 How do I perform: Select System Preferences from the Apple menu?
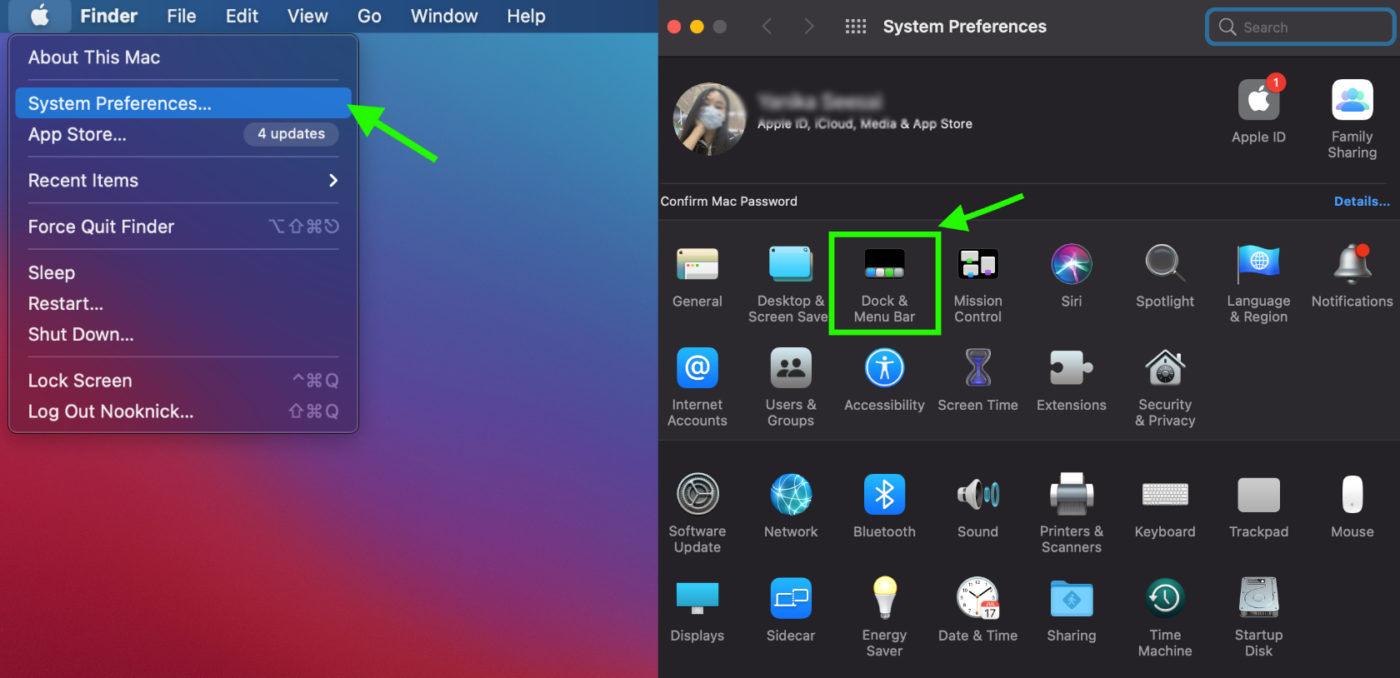coord(120,103)
